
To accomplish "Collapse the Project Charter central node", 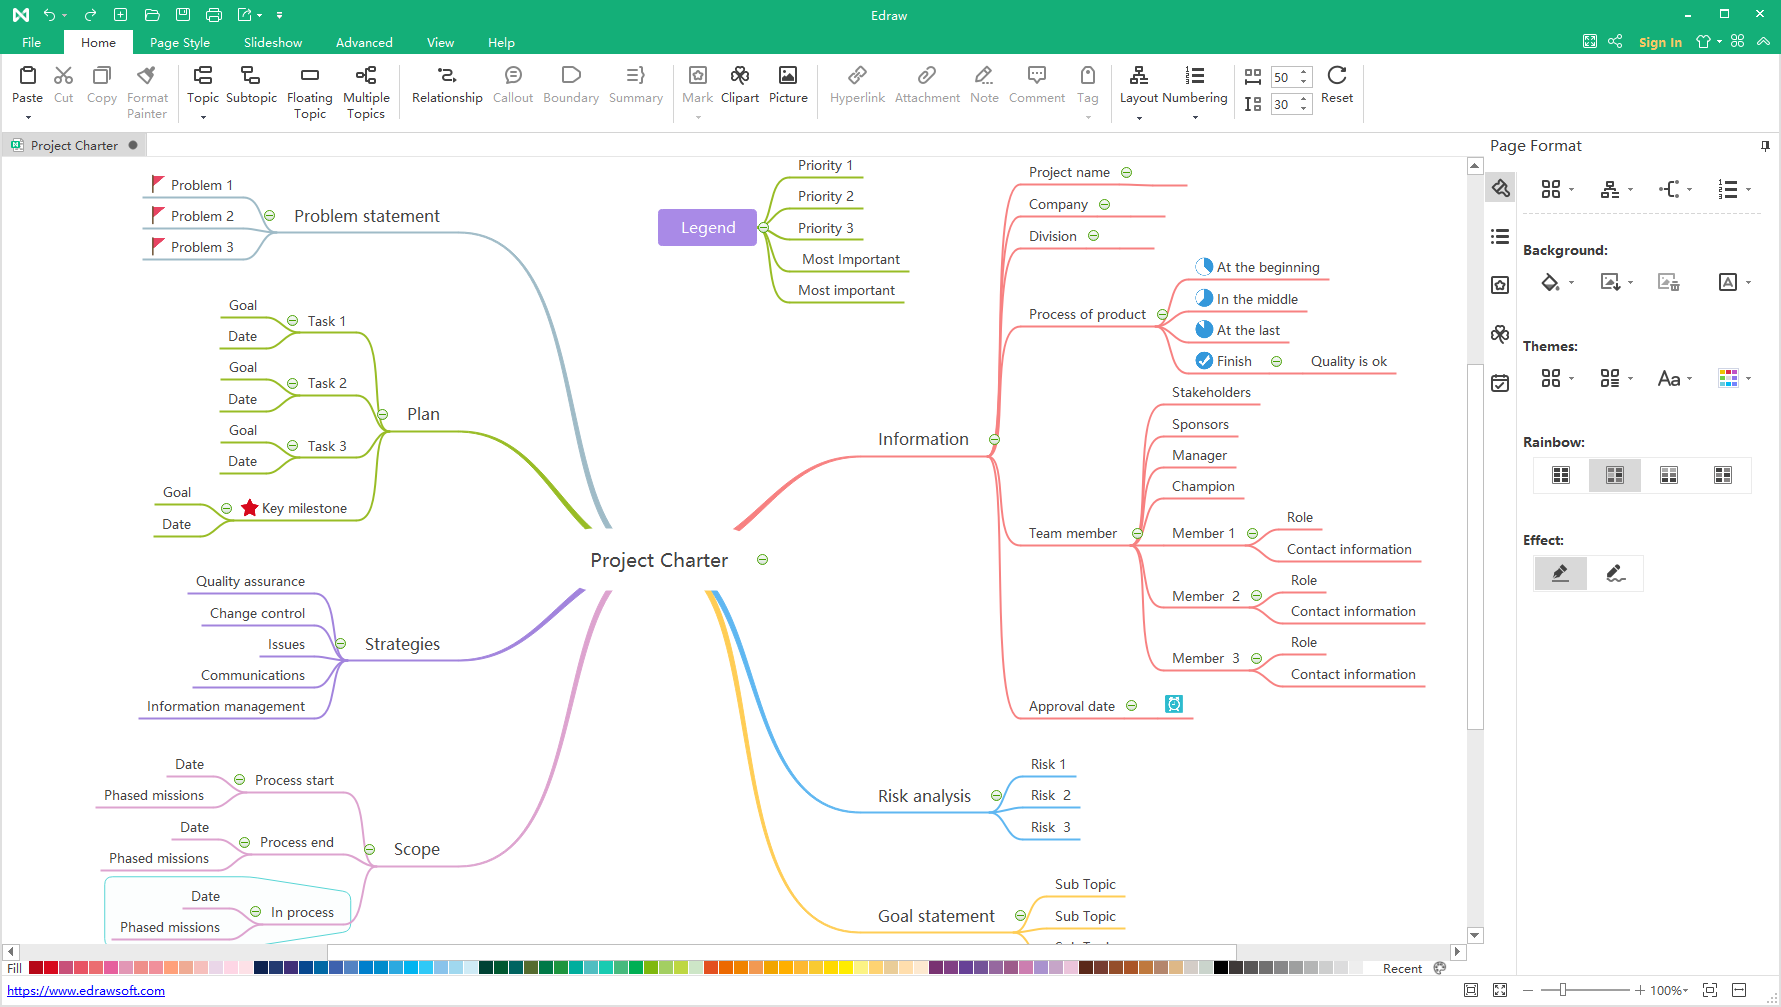I will tap(762, 560).
